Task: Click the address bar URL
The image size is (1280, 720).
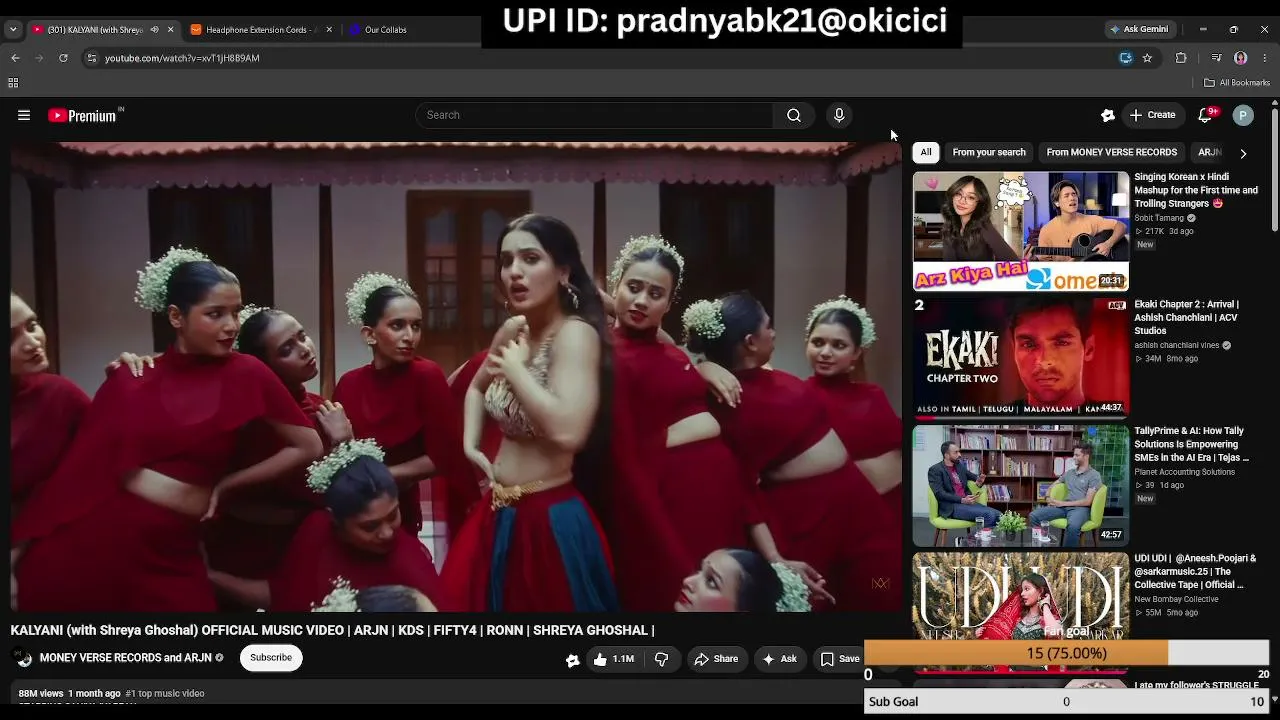Action: (182, 58)
